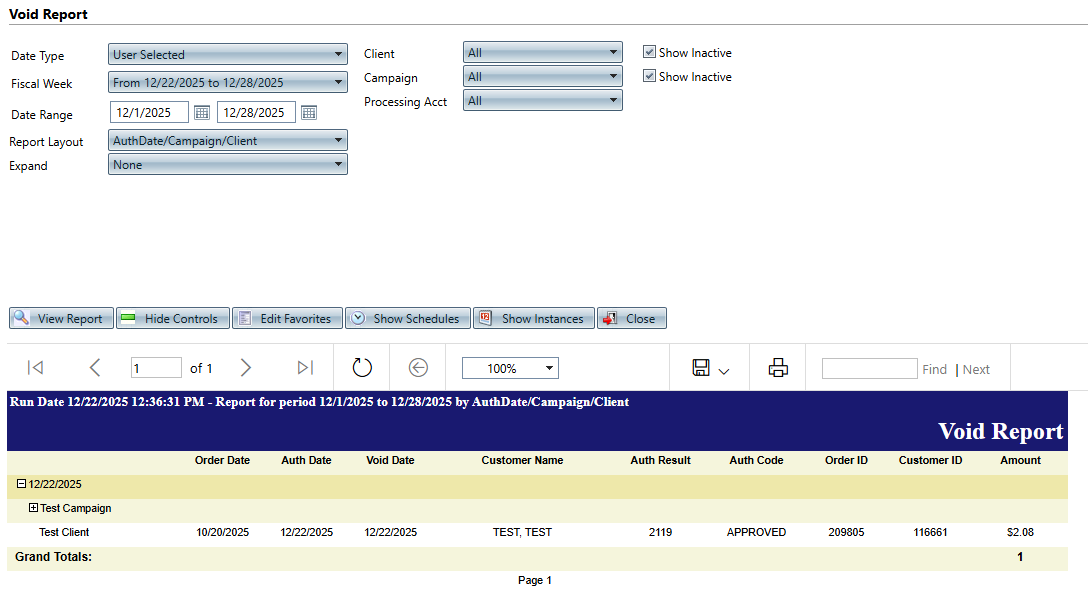The height and width of the screenshot is (610, 1088).
Task: Open end date calendar picker
Action: pos(308,113)
